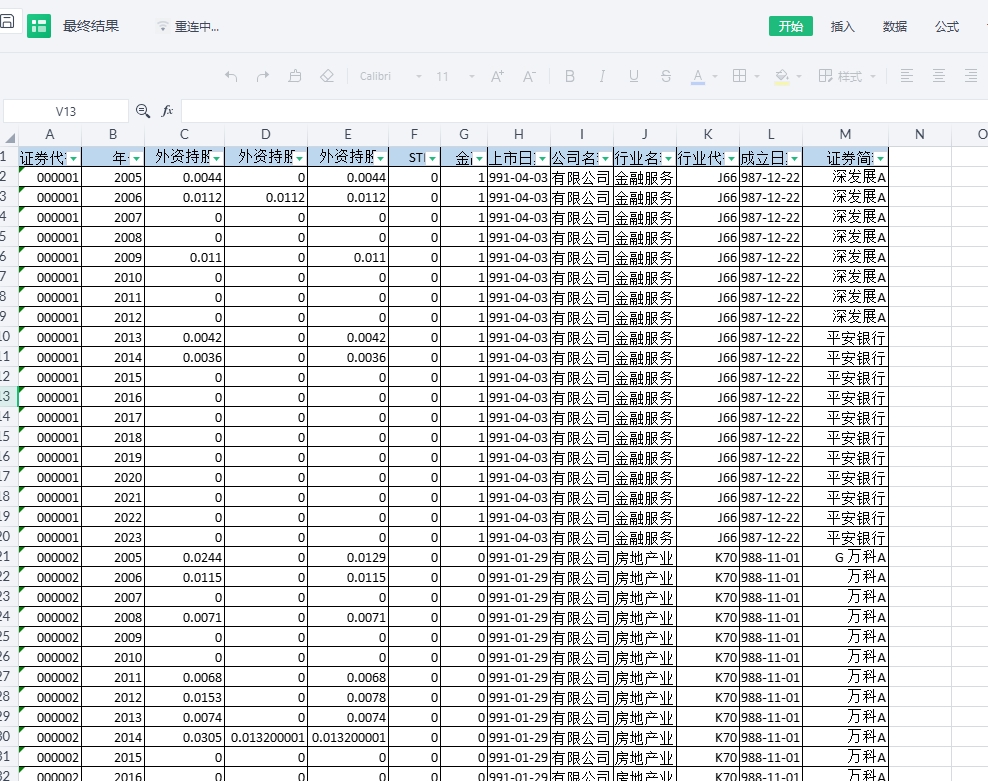The image size is (988, 781).
Task: Switch to the 公式 tab
Action: (947, 26)
